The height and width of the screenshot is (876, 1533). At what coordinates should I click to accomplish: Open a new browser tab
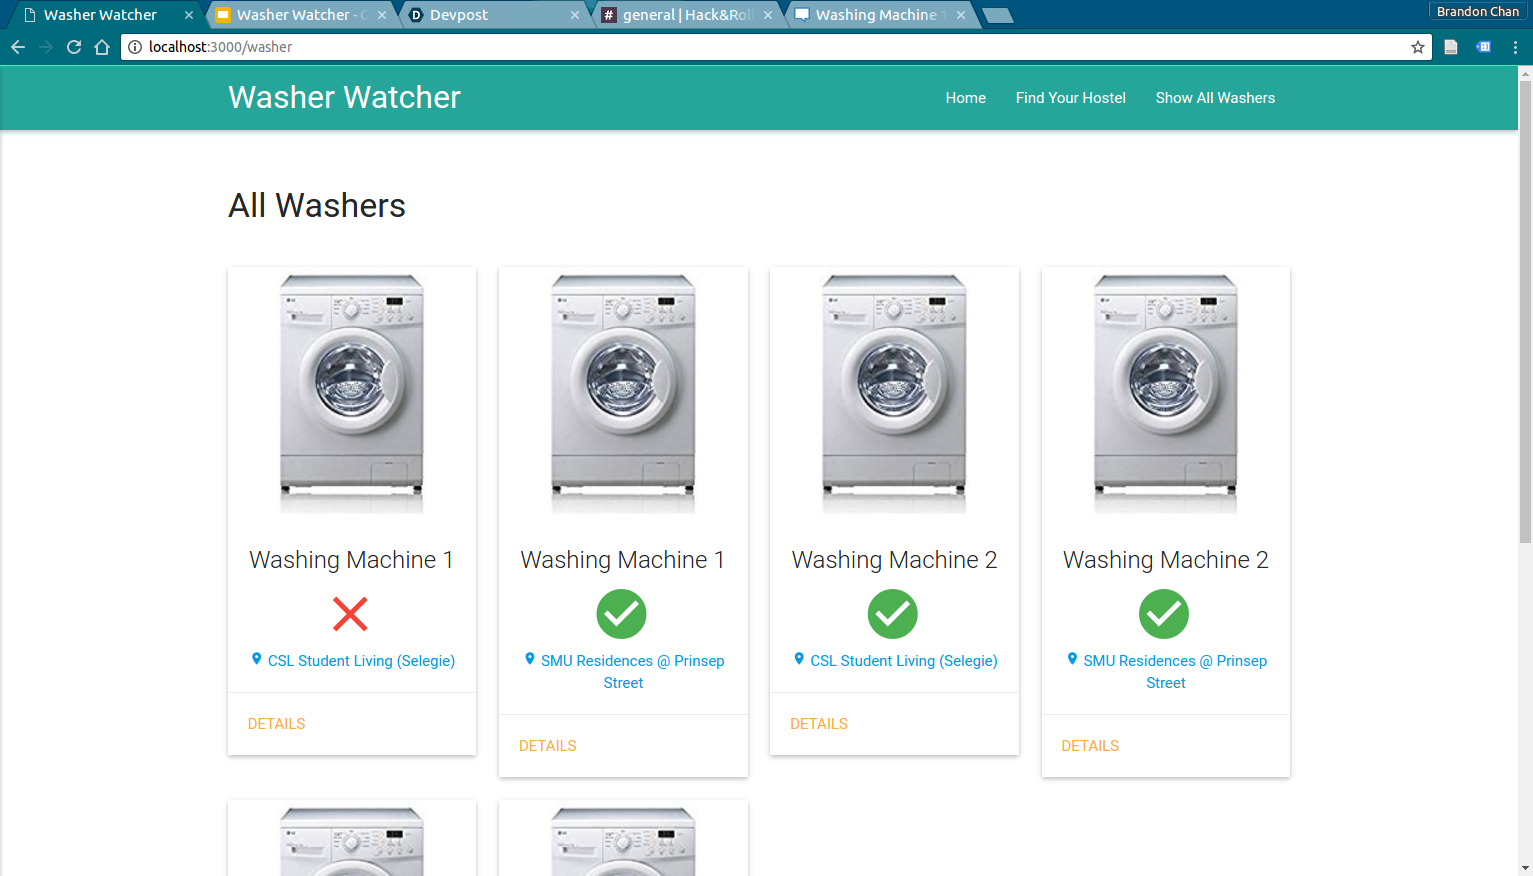998,15
